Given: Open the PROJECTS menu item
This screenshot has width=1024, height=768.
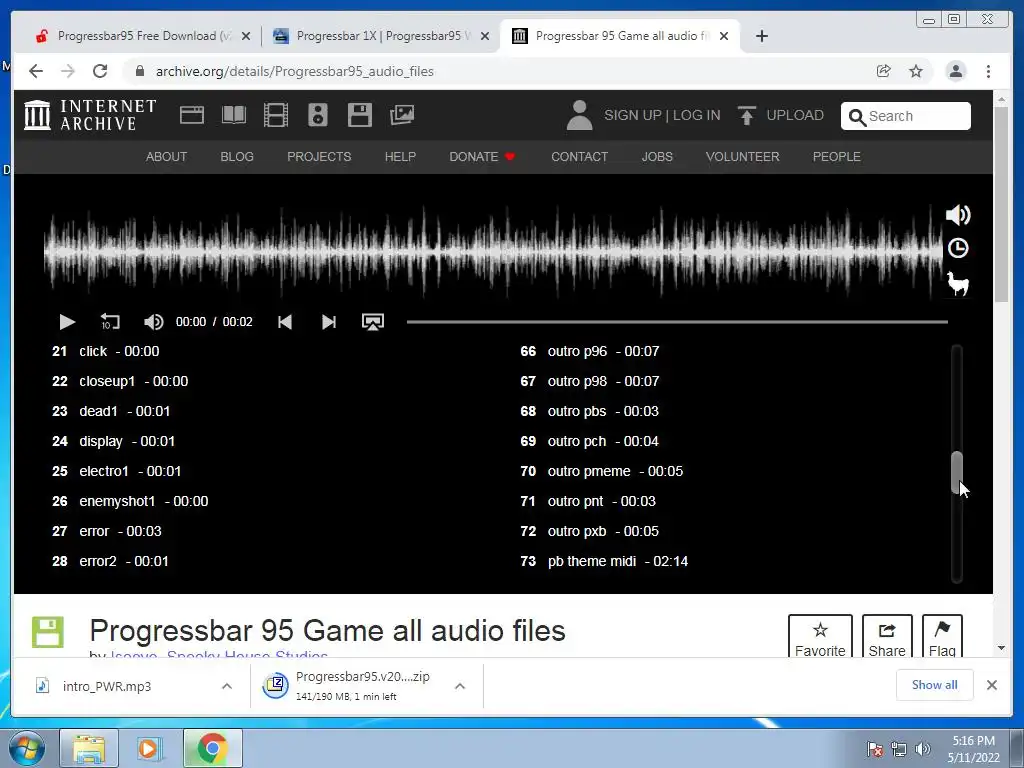Looking at the screenshot, I should pyautogui.click(x=319, y=157).
